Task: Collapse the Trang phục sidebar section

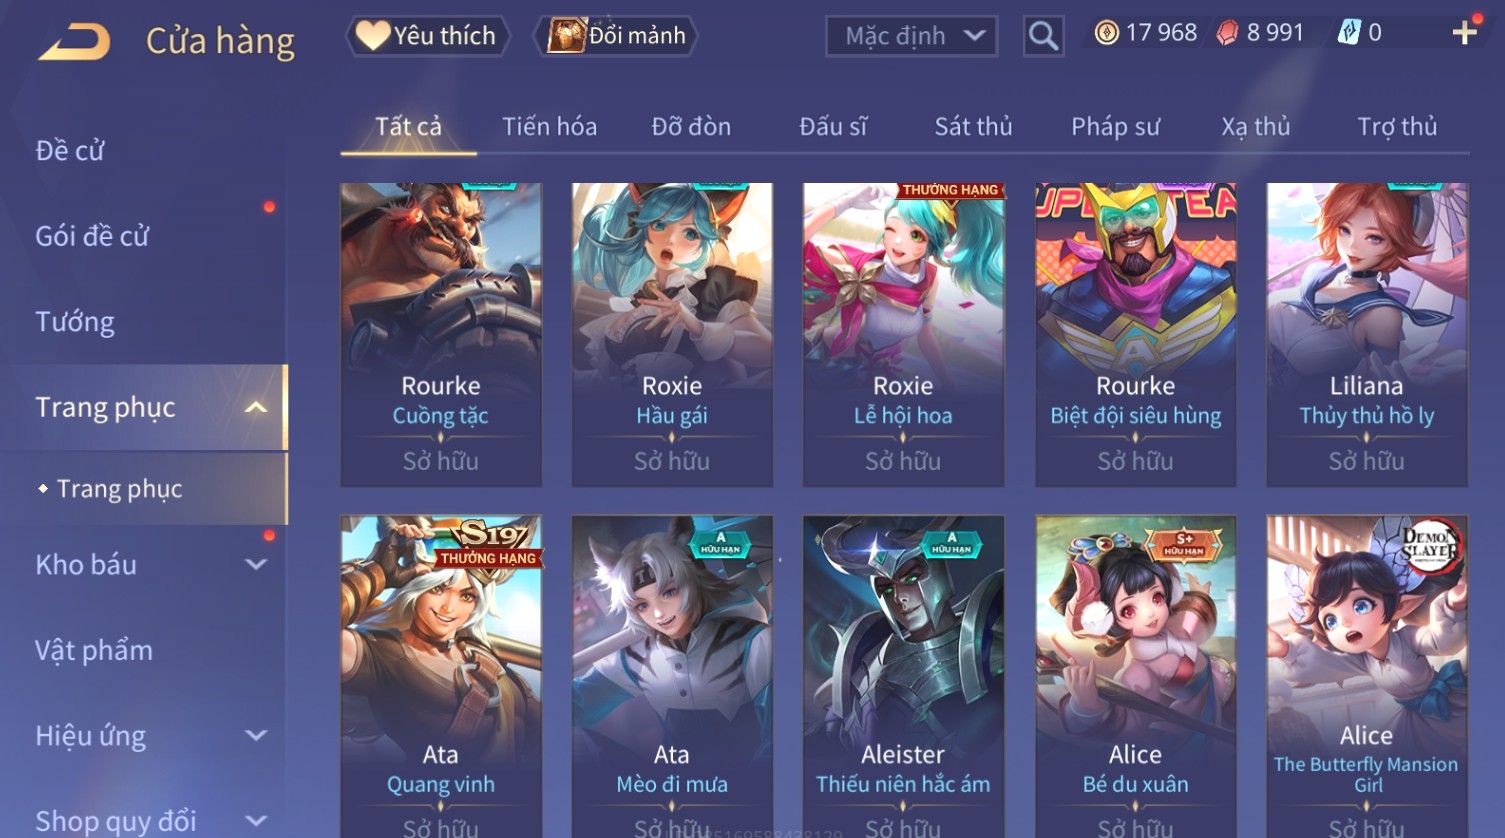Action: coord(256,407)
